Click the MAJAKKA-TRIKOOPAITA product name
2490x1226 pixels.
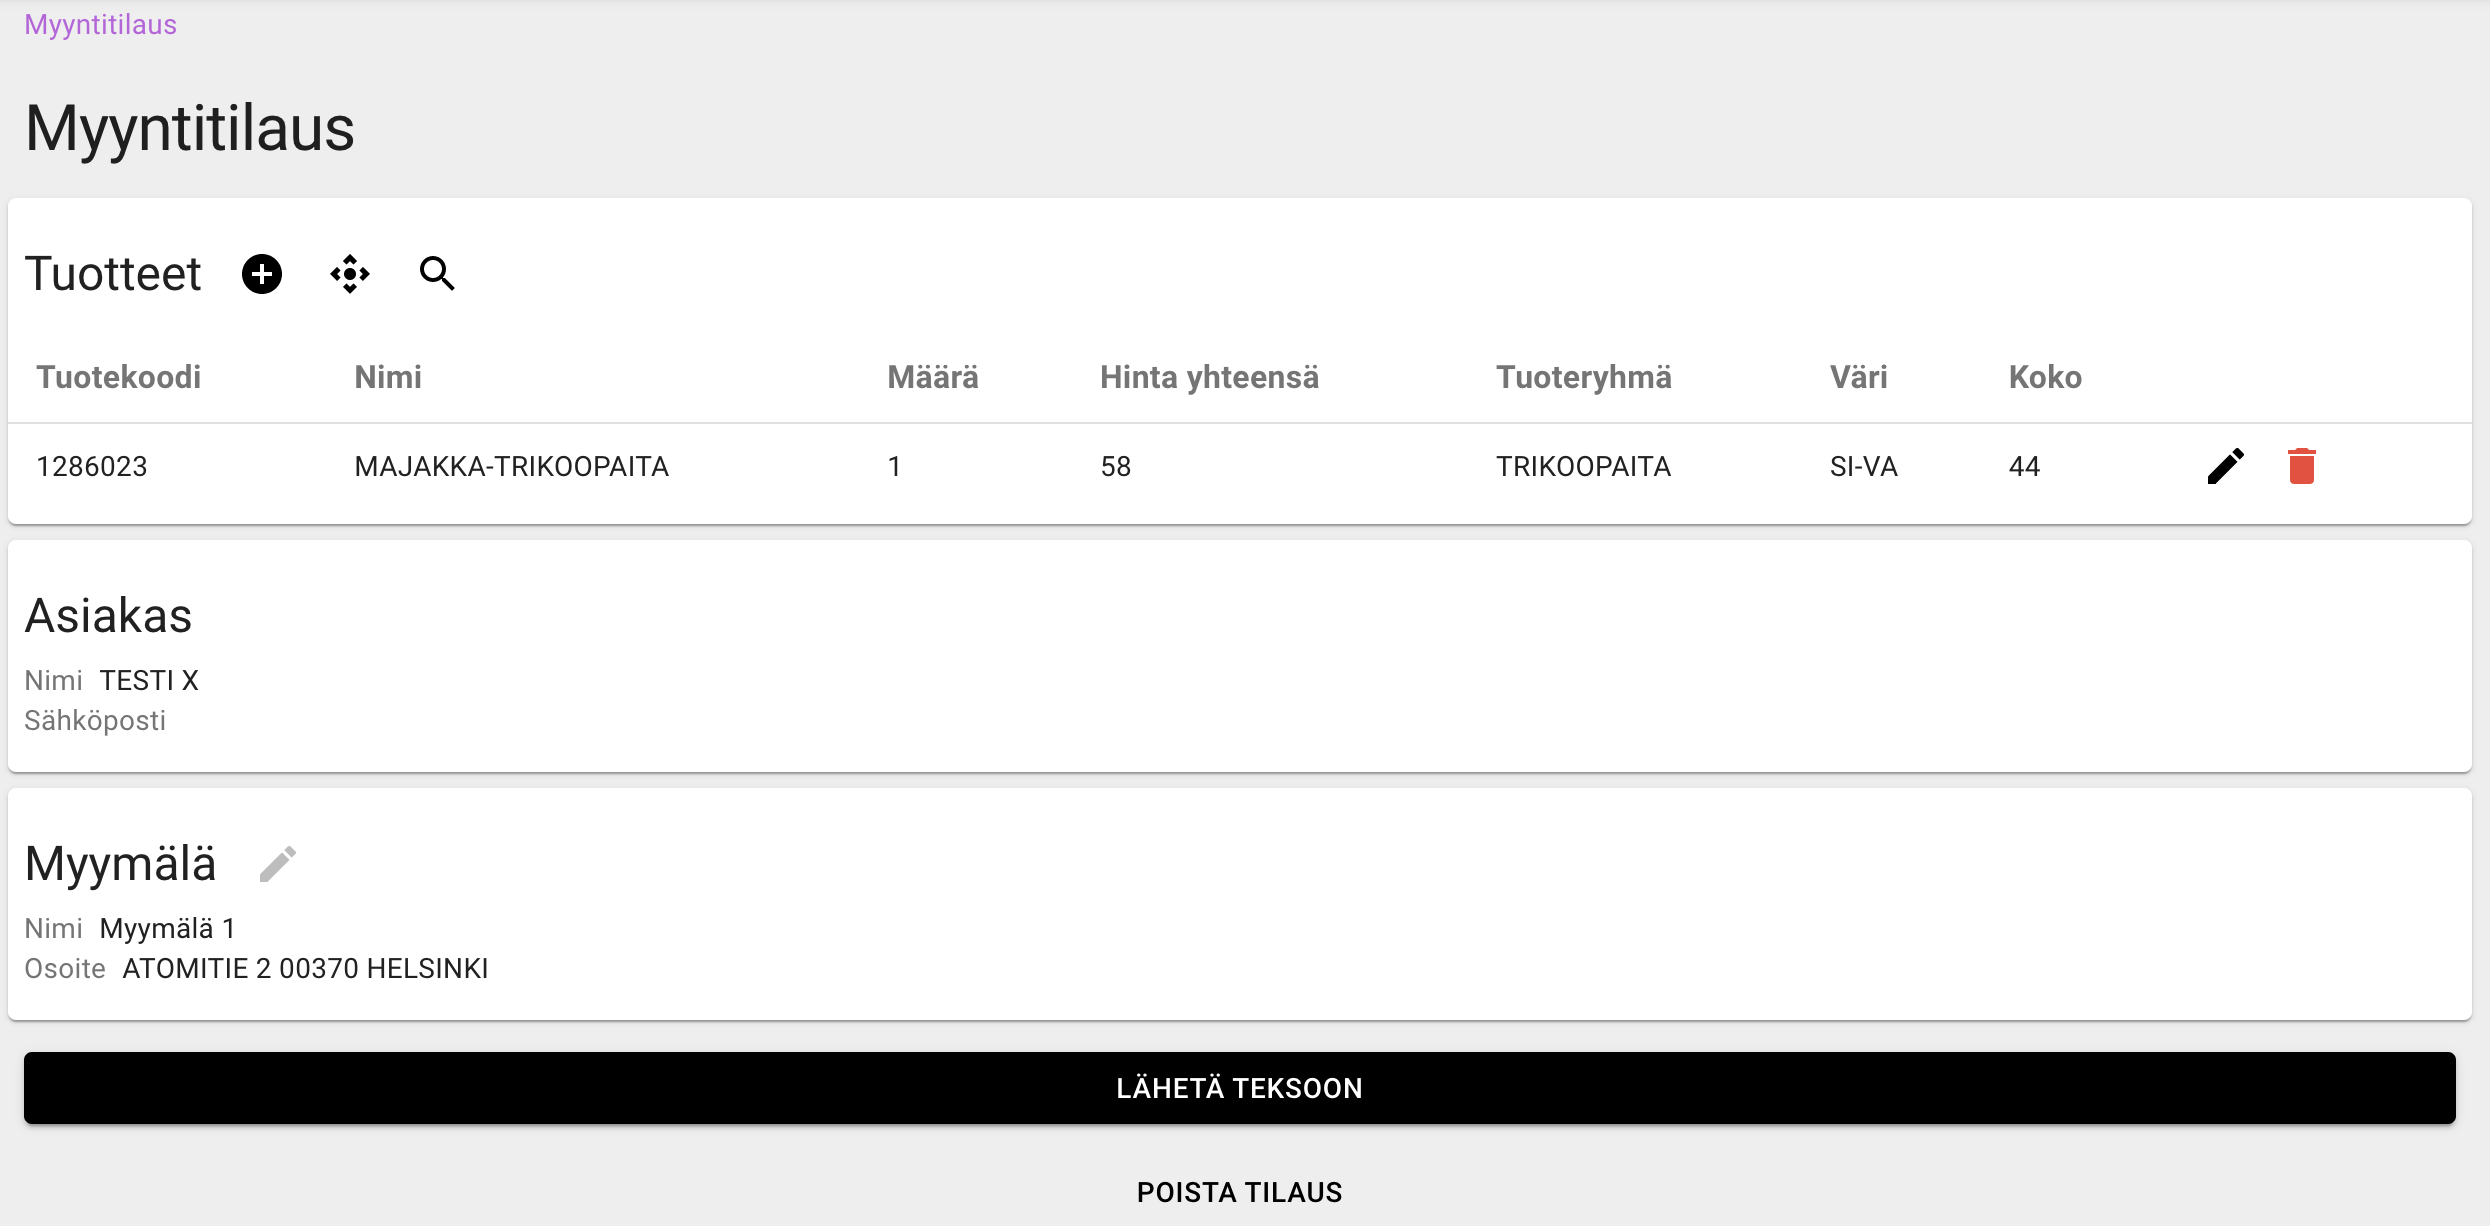[511, 466]
